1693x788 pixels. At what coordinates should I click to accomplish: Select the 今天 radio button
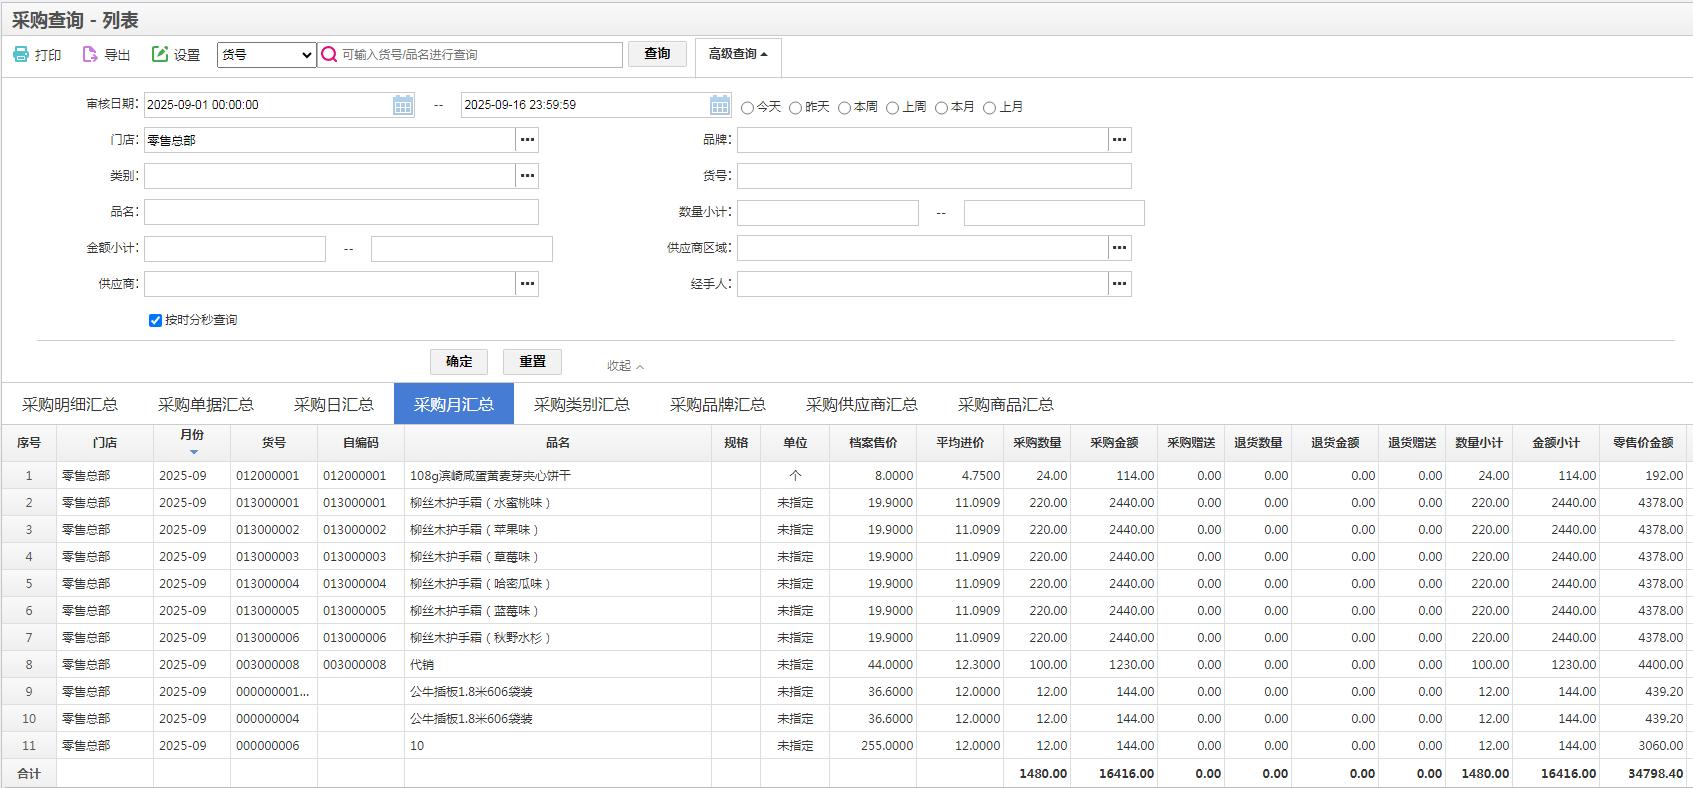tap(747, 108)
